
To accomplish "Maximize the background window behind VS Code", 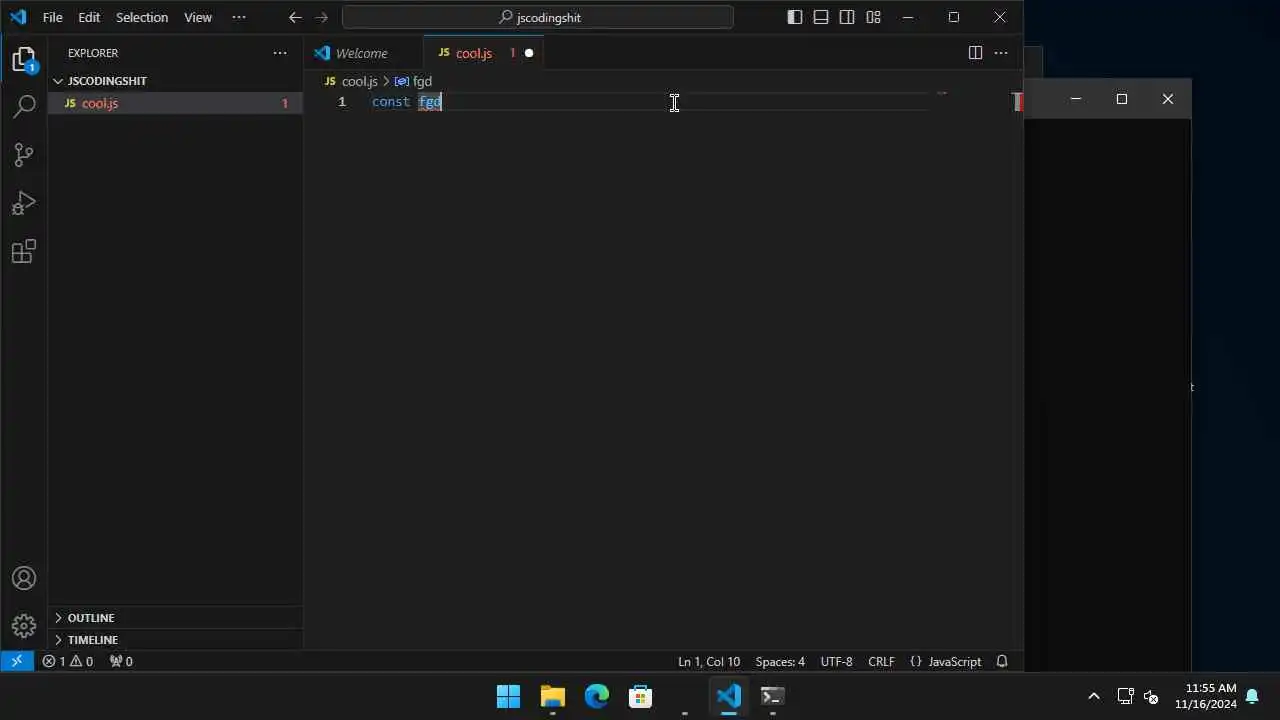I will point(1122,99).
